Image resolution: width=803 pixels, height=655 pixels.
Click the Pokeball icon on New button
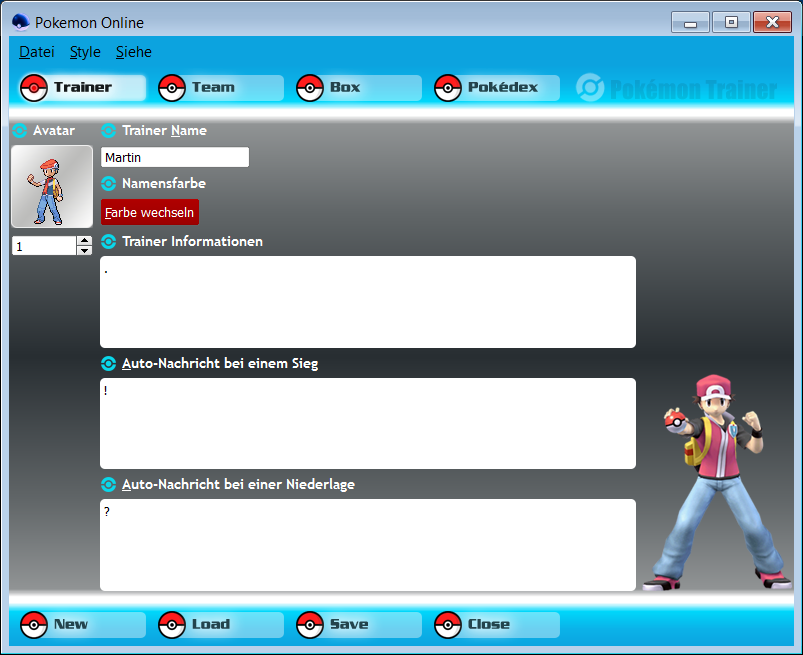coord(34,625)
